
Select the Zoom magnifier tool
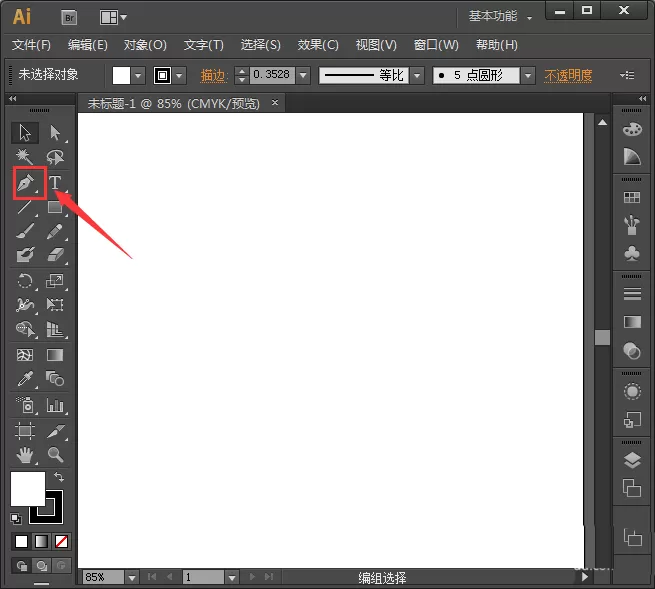(x=55, y=454)
